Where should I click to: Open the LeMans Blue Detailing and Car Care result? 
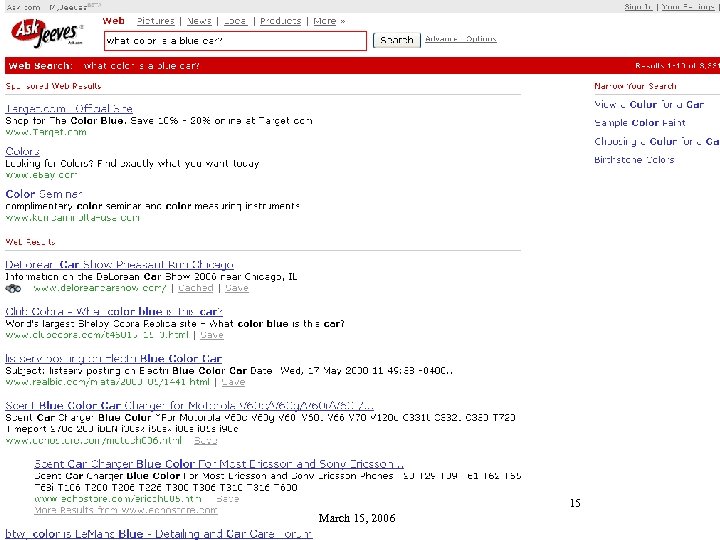tap(159, 534)
